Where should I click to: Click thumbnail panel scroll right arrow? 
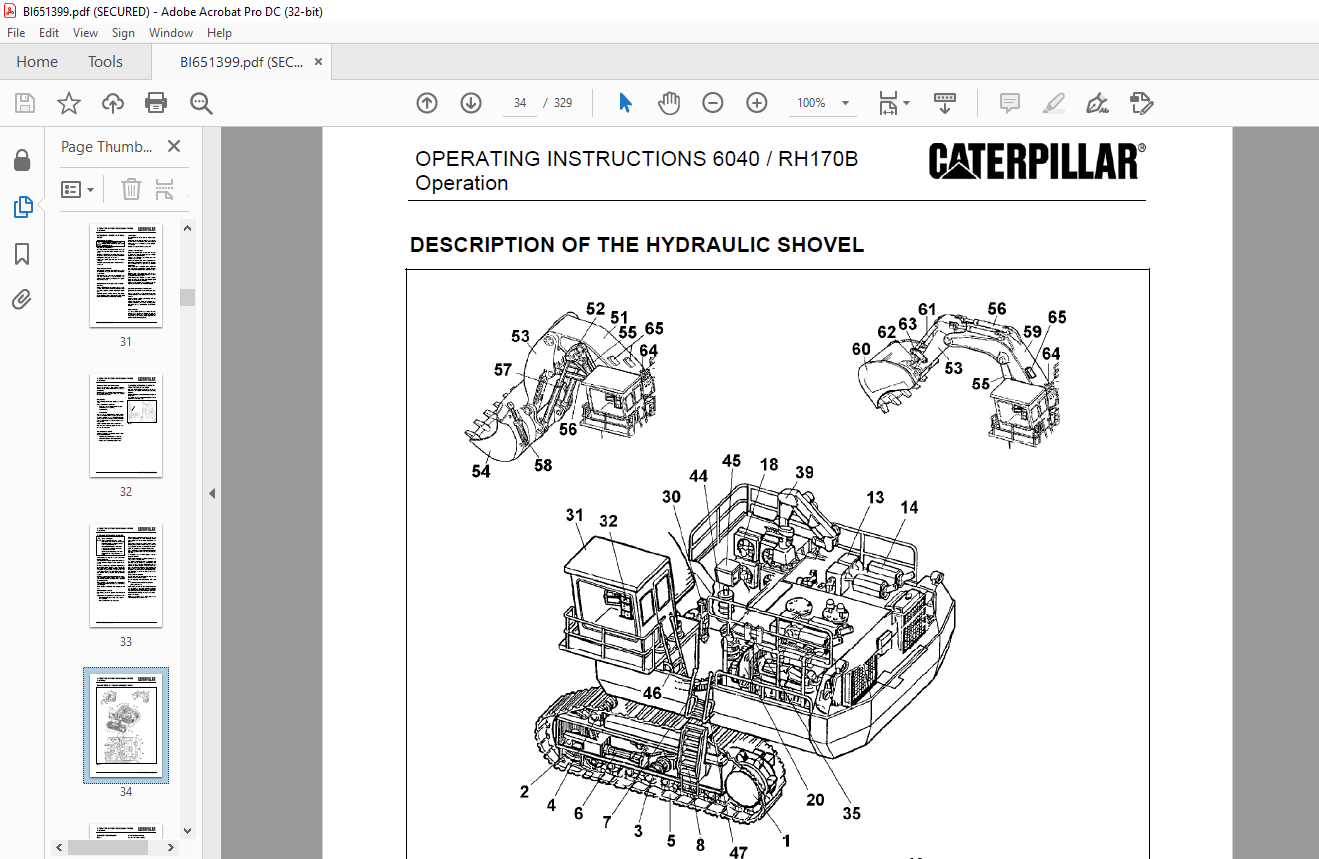point(173,847)
